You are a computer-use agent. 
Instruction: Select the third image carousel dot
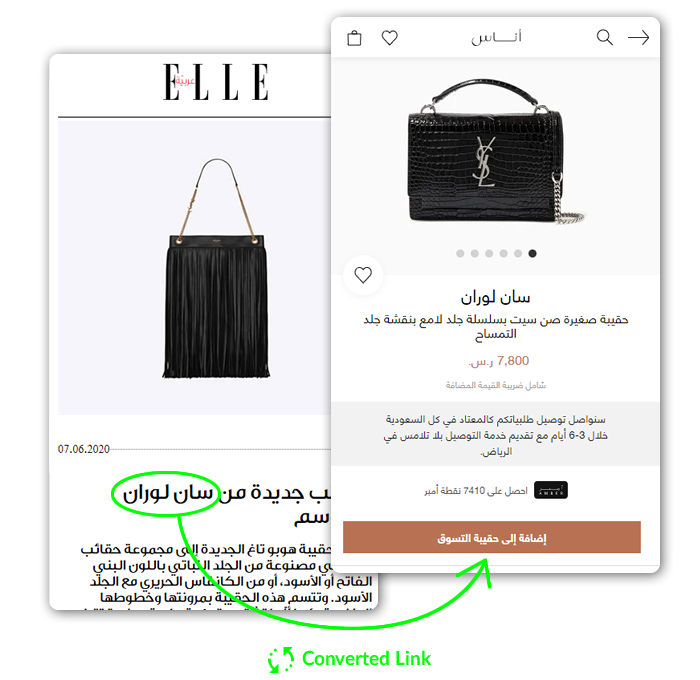click(x=489, y=254)
